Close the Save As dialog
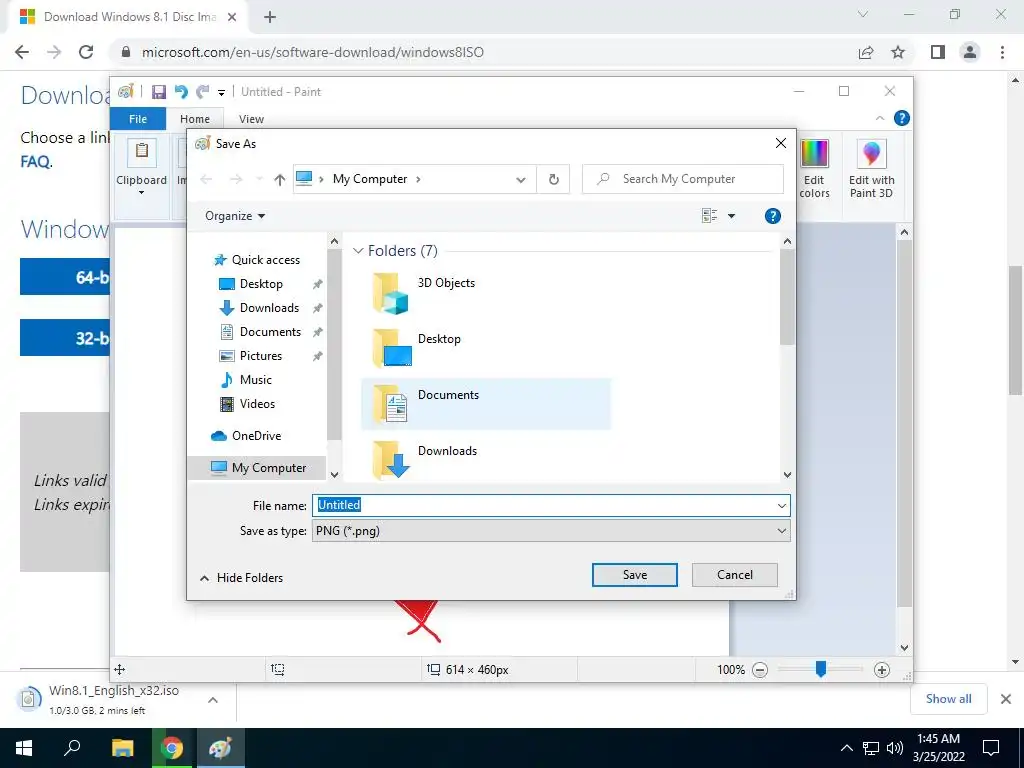This screenshot has width=1024, height=768. coord(780,143)
